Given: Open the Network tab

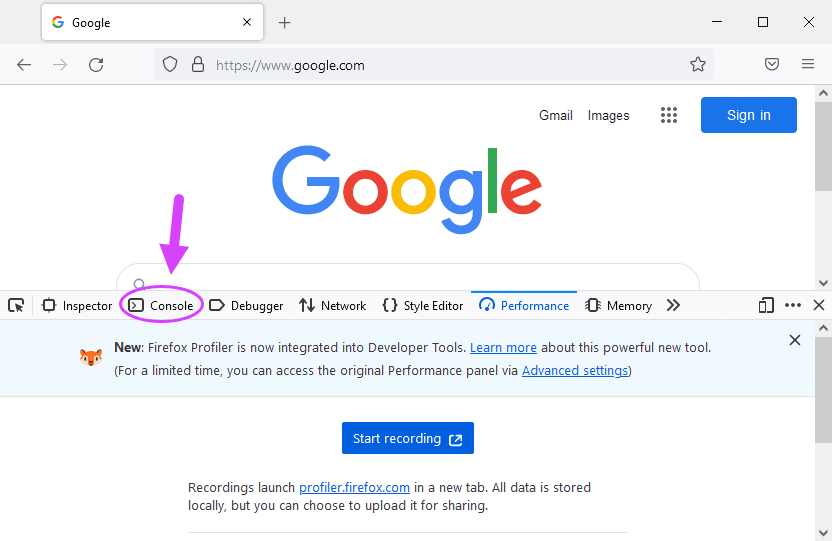Looking at the screenshot, I should point(332,306).
